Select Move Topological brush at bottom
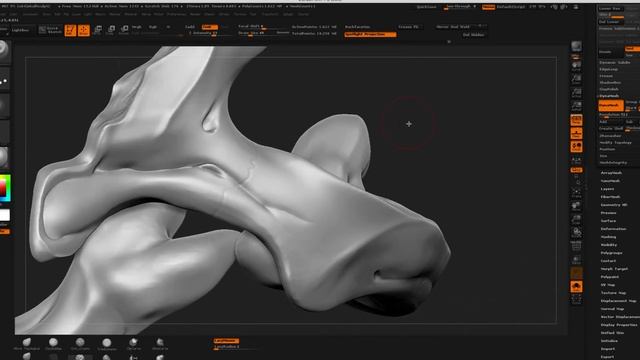640x360 pixels. point(27,344)
